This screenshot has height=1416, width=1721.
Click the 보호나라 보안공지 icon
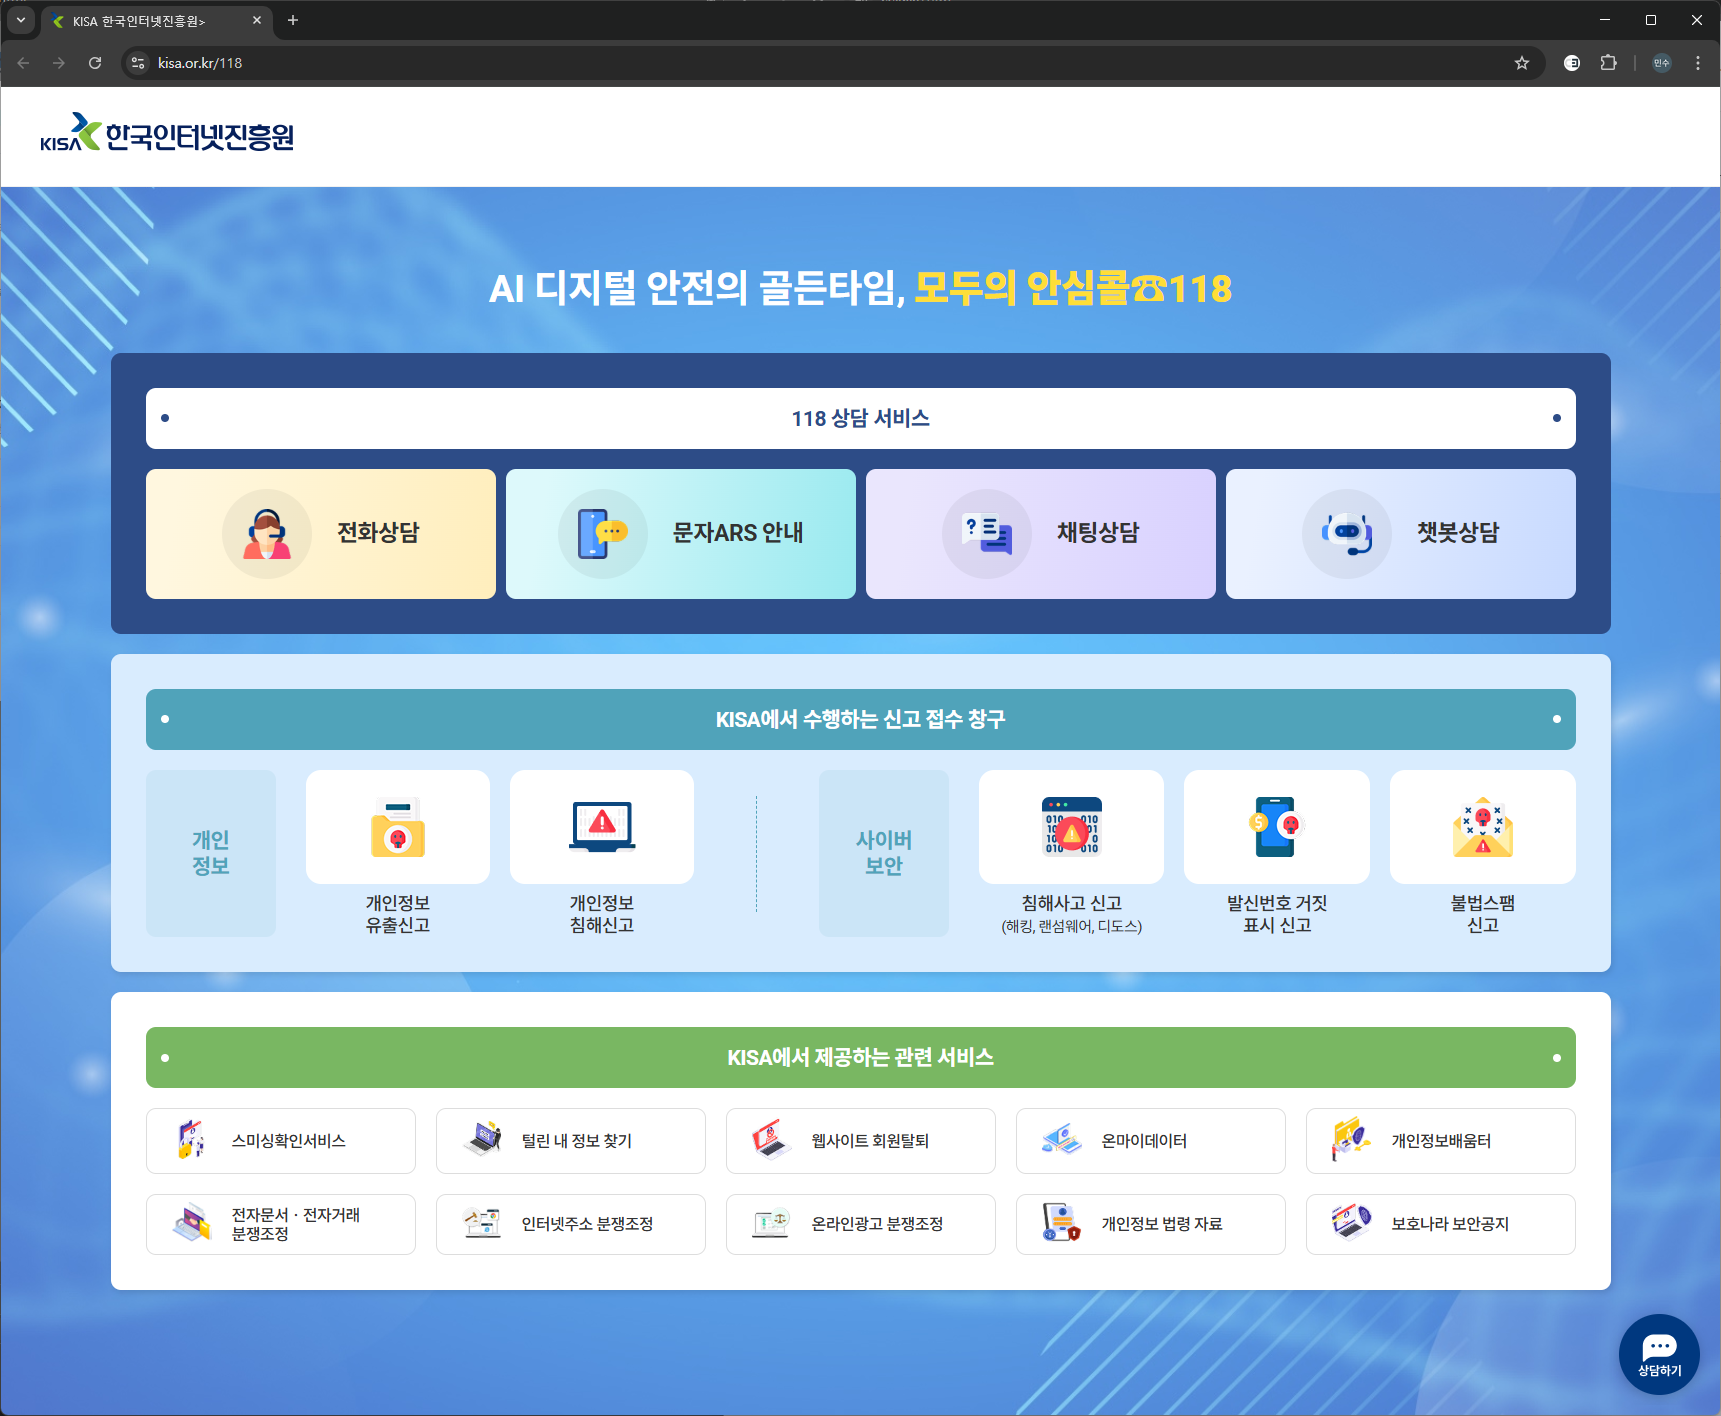pos(1351,1222)
